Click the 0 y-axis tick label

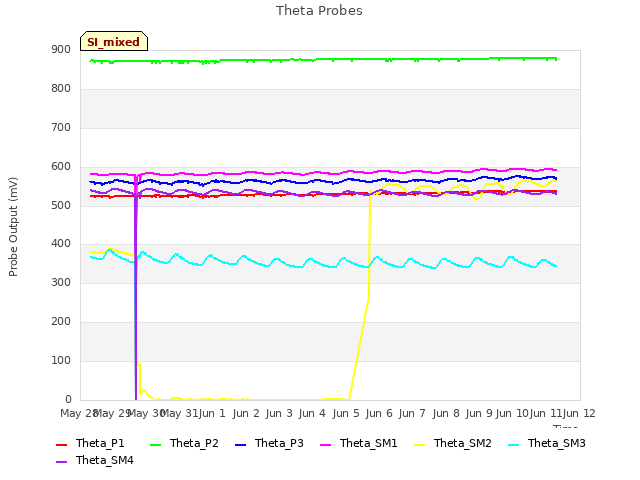(68, 400)
